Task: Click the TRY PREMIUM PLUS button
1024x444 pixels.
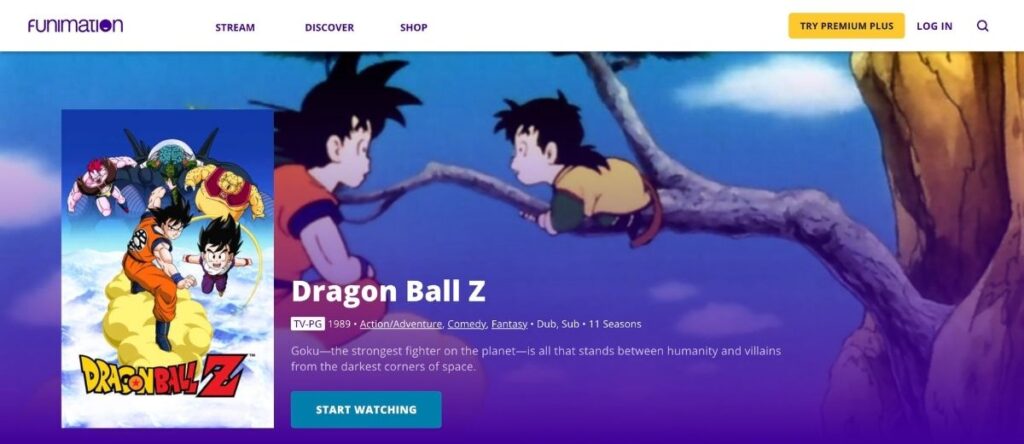Action: coord(846,26)
